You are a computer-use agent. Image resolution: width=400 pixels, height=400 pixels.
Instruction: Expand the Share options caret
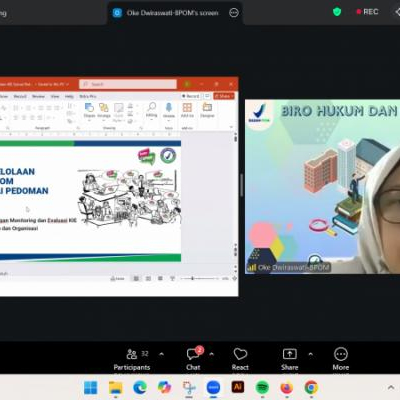coord(311,354)
